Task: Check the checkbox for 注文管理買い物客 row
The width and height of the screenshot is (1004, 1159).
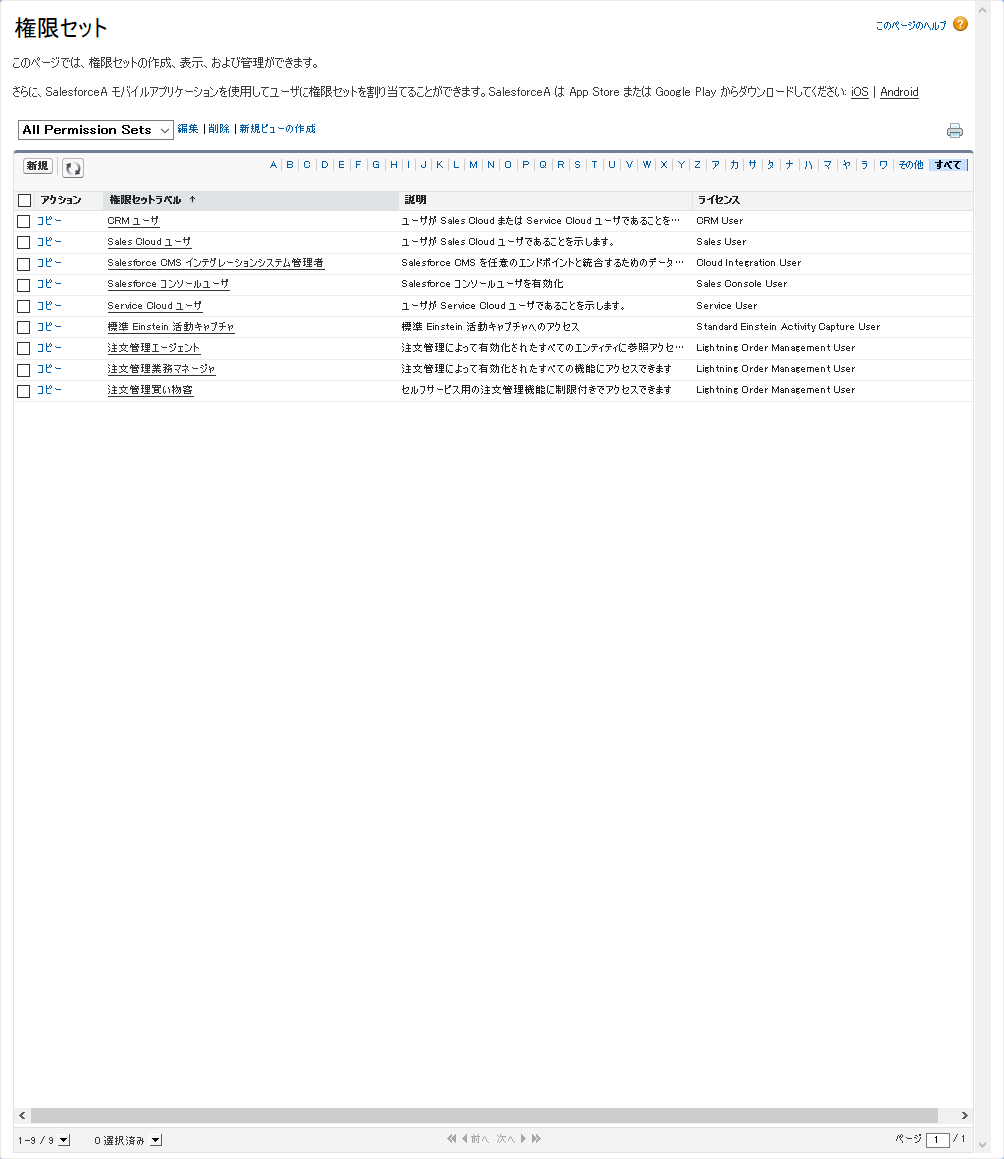Action: (x=23, y=390)
